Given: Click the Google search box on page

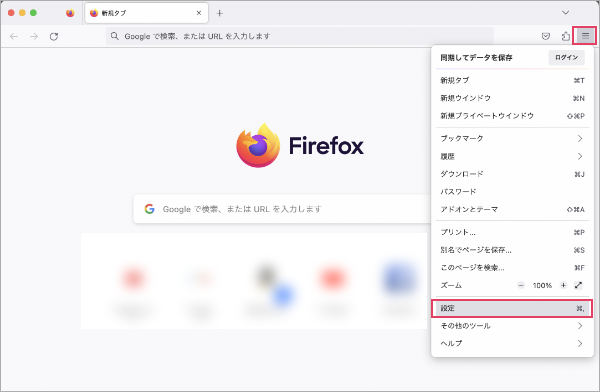Looking at the screenshot, I should point(282,209).
